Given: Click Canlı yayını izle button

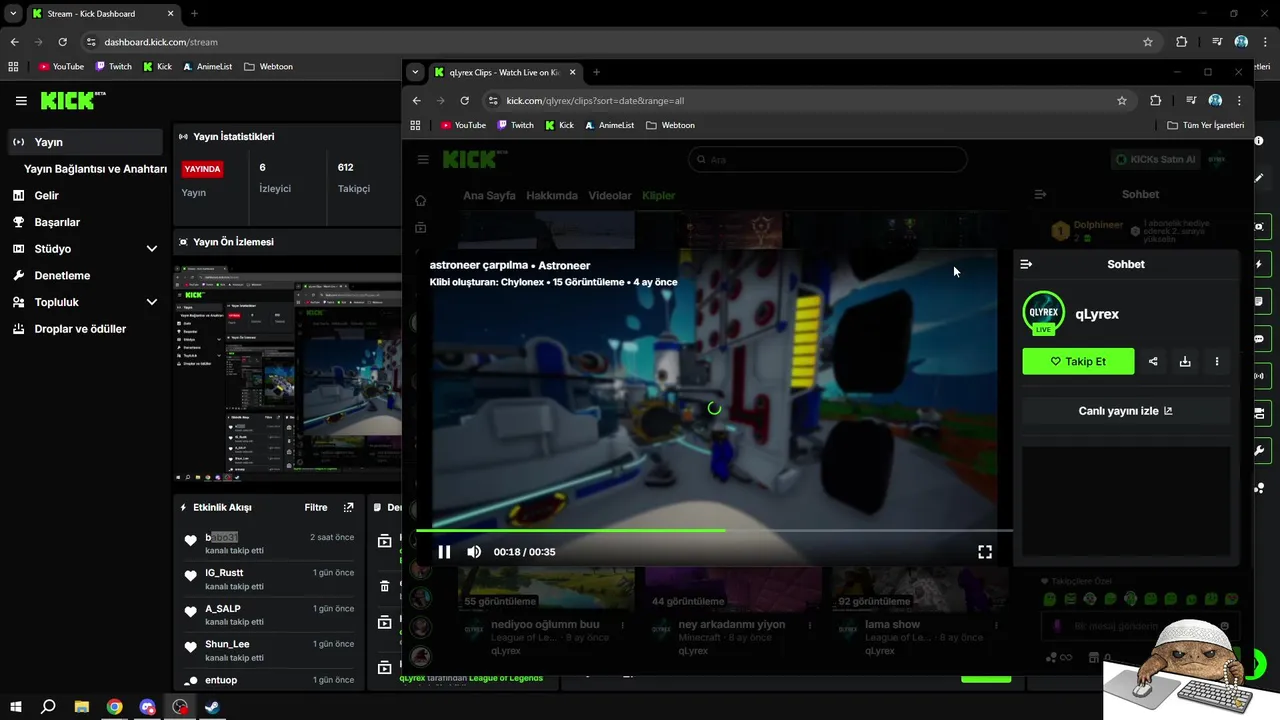Looking at the screenshot, I should click(1126, 411).
